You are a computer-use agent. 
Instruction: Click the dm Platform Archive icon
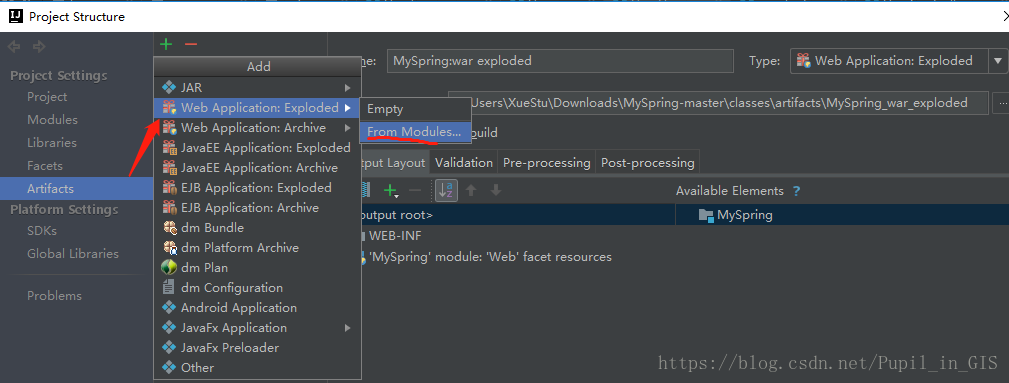(x=169, y=247)
